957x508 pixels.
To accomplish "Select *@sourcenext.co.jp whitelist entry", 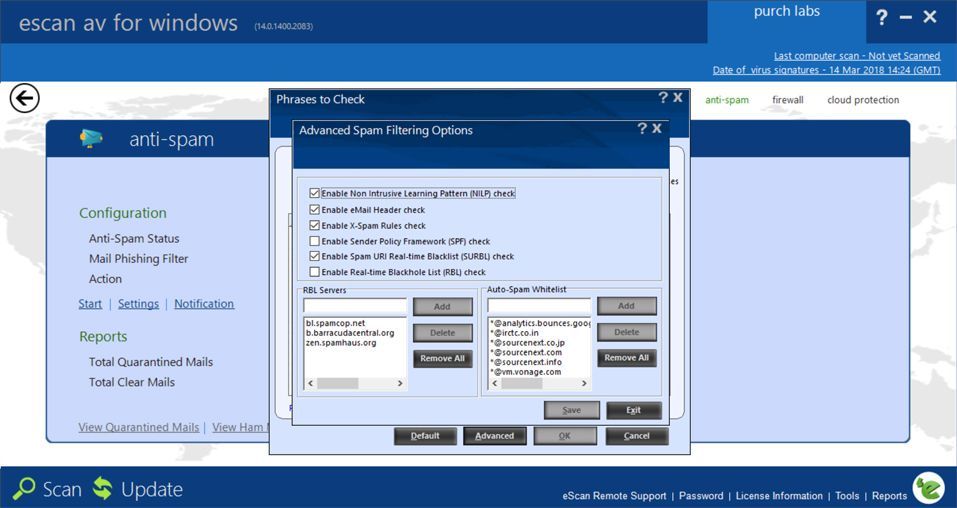I will pyautogui.click(x=527, y=343).
